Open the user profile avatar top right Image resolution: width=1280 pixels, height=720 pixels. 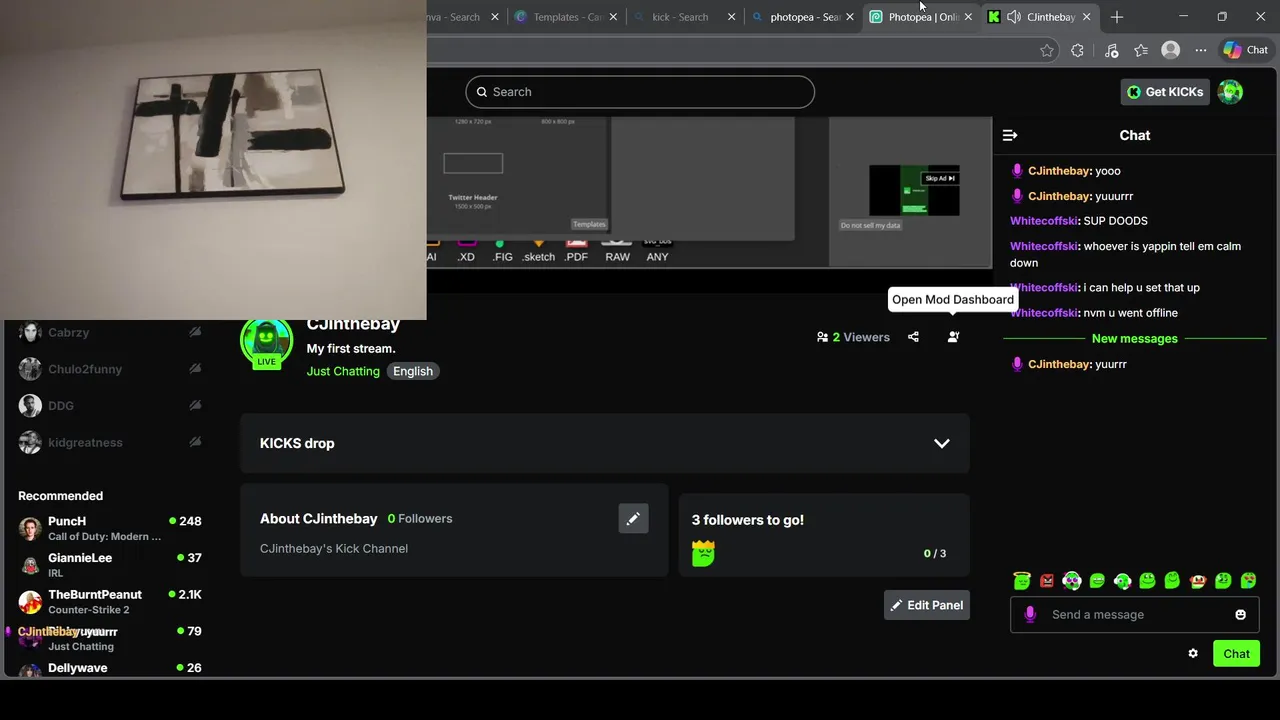point(1230,92)
